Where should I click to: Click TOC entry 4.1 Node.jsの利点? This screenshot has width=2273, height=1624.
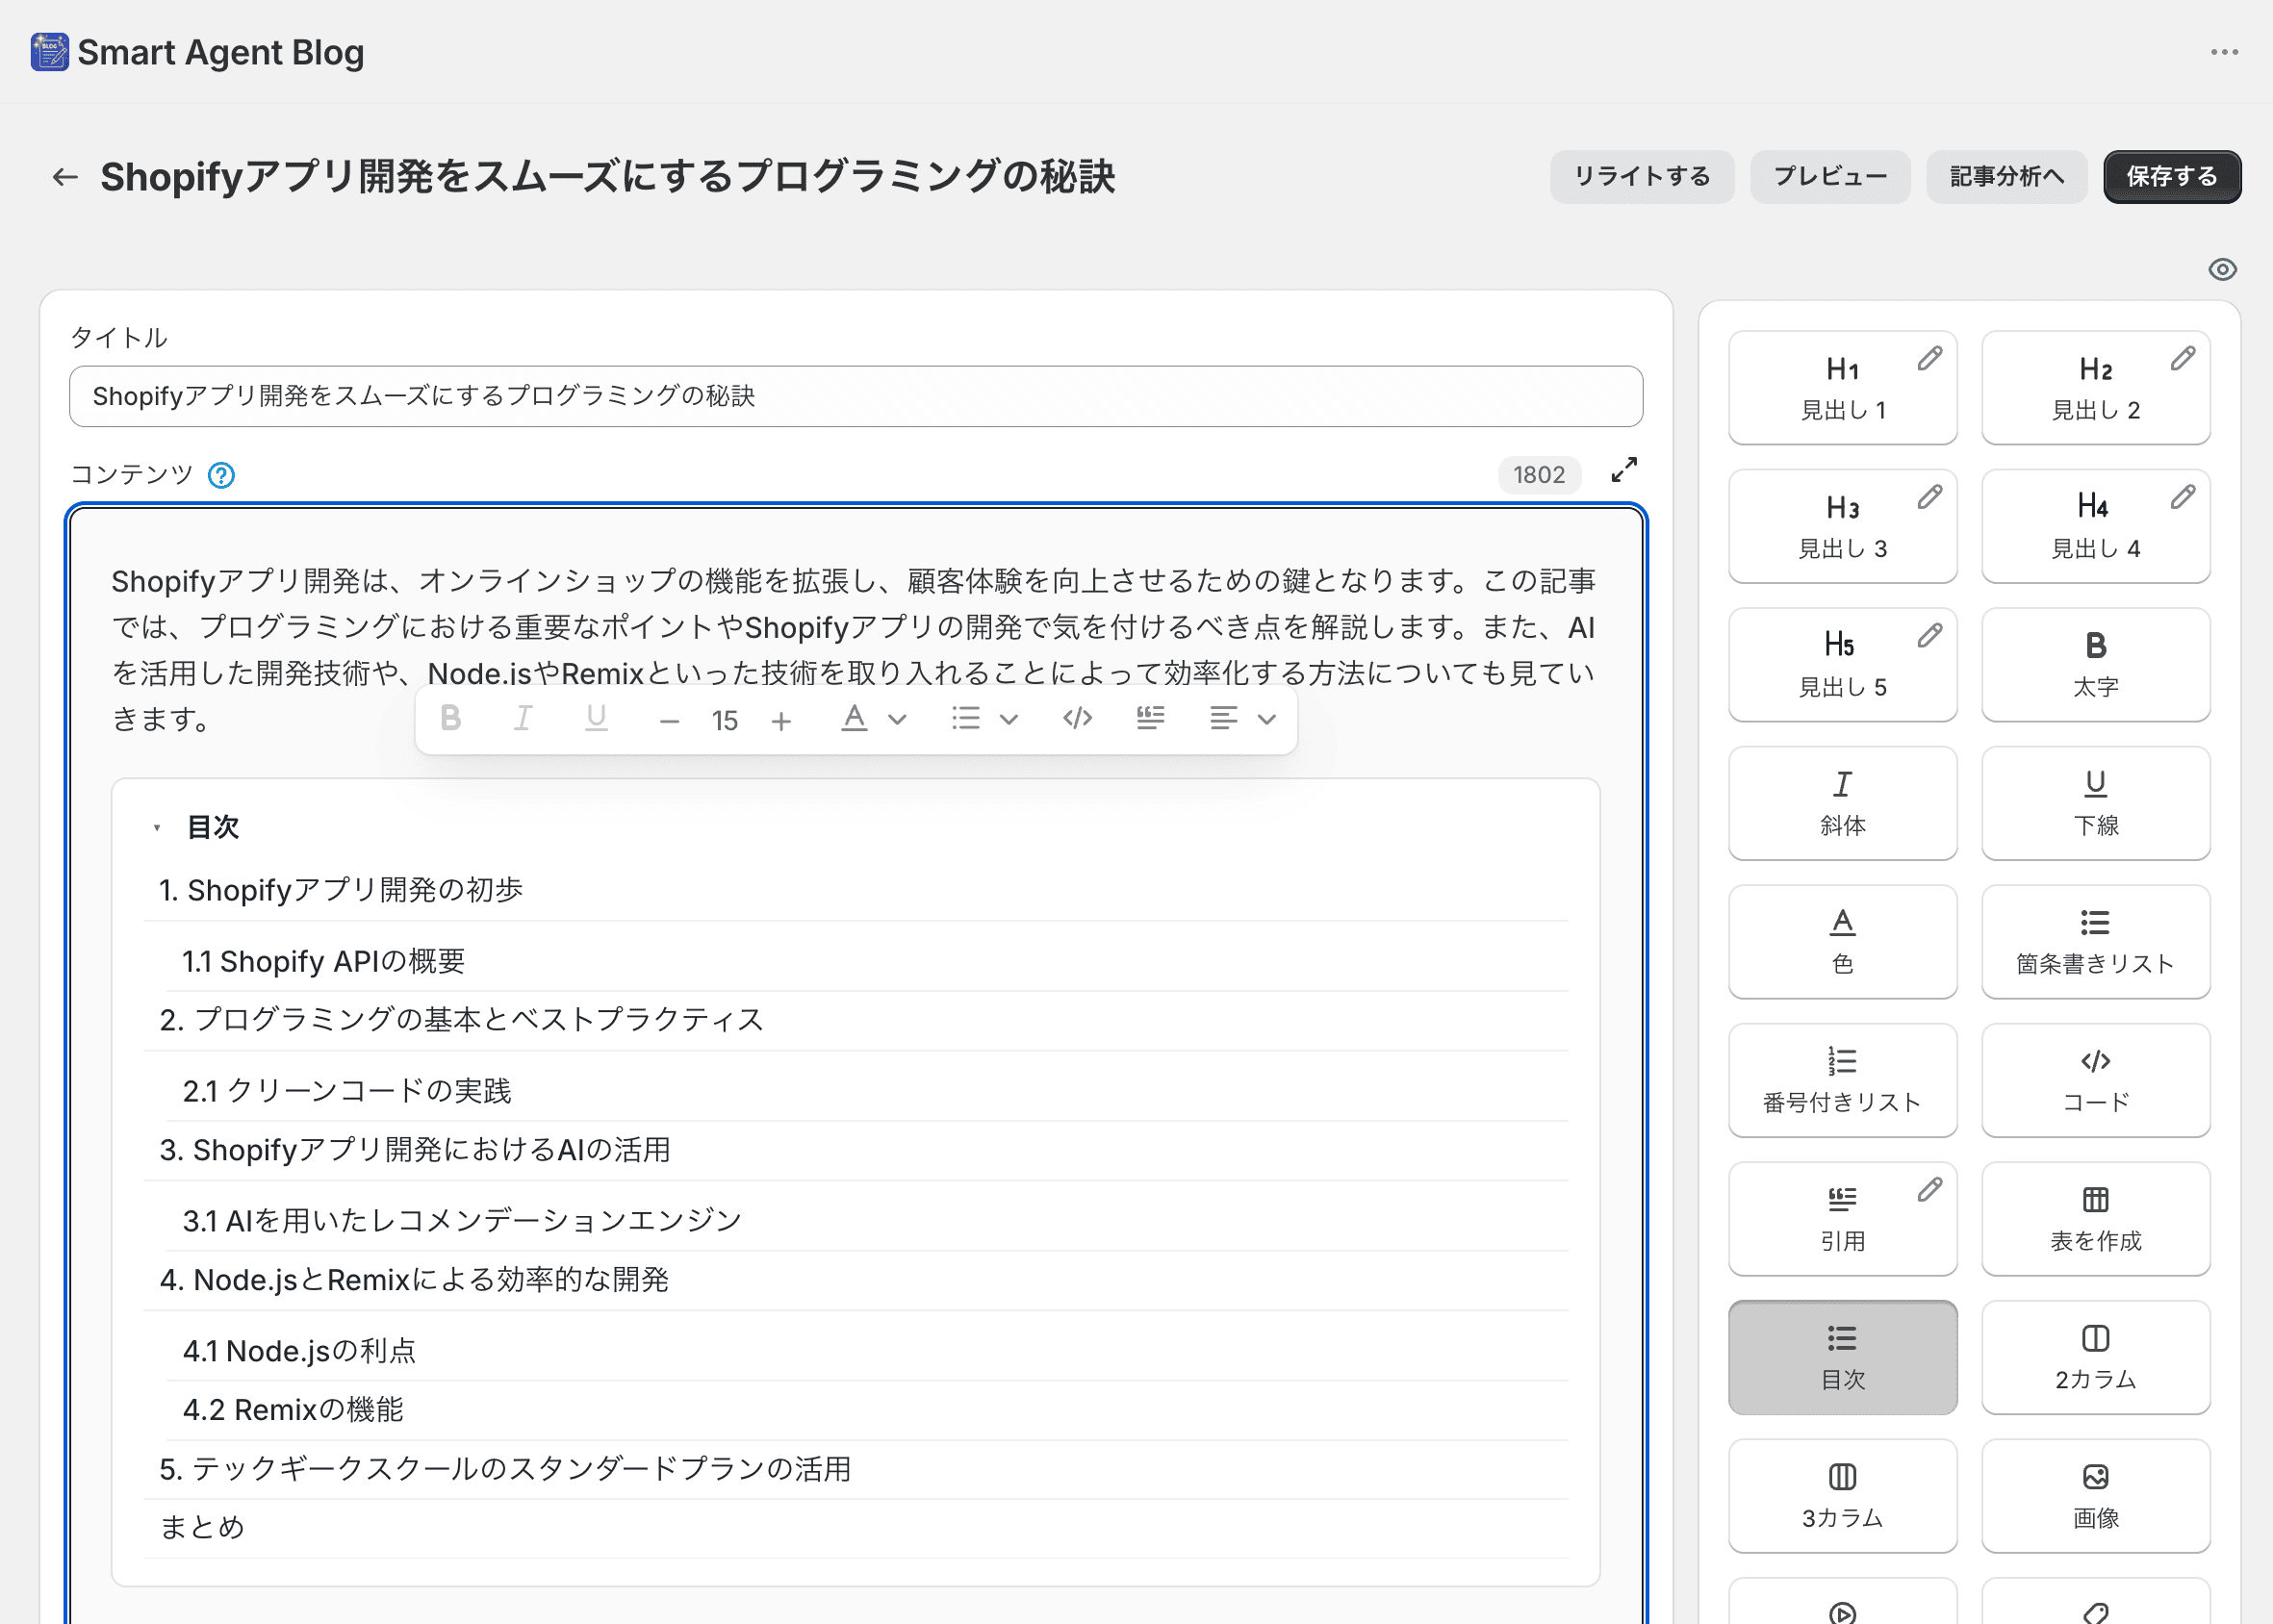(299, 1351)
